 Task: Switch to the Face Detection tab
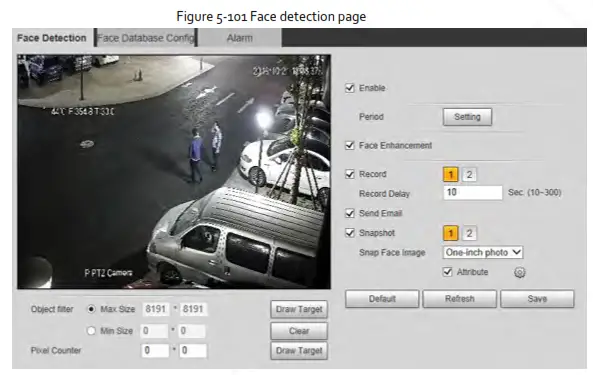pos(52,38)
